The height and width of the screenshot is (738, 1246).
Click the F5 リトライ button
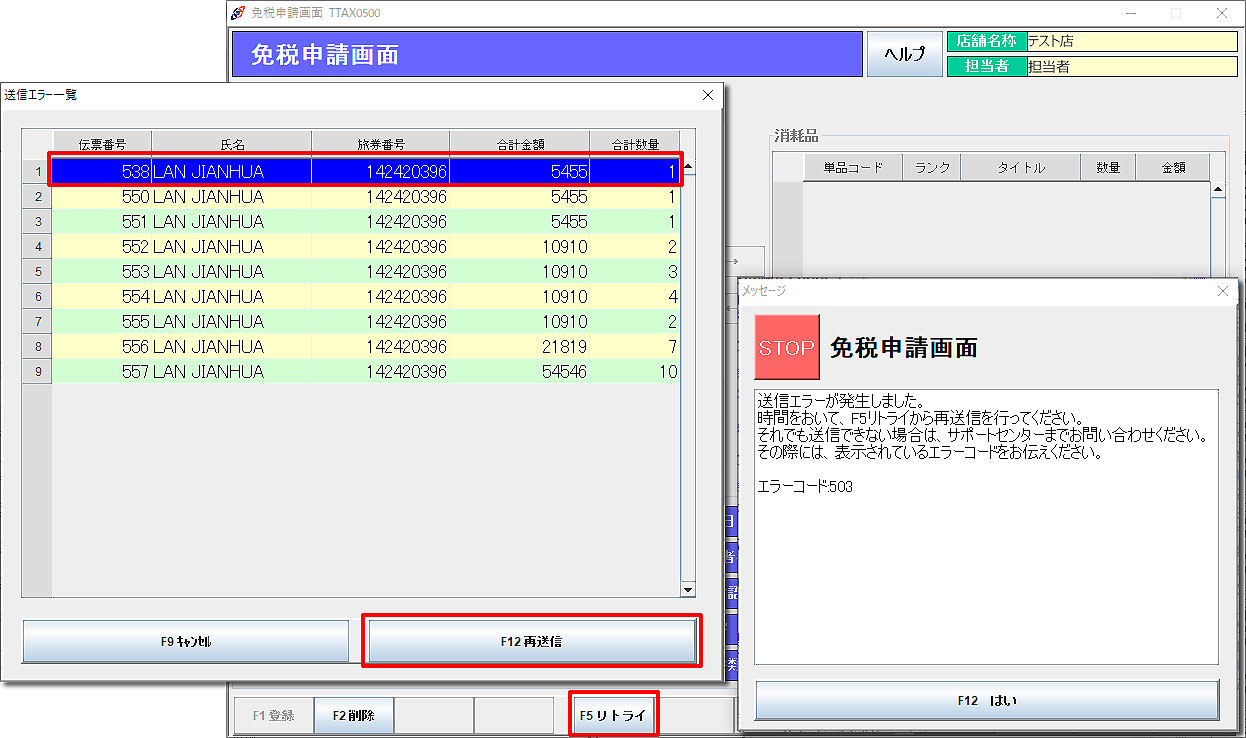613,716
